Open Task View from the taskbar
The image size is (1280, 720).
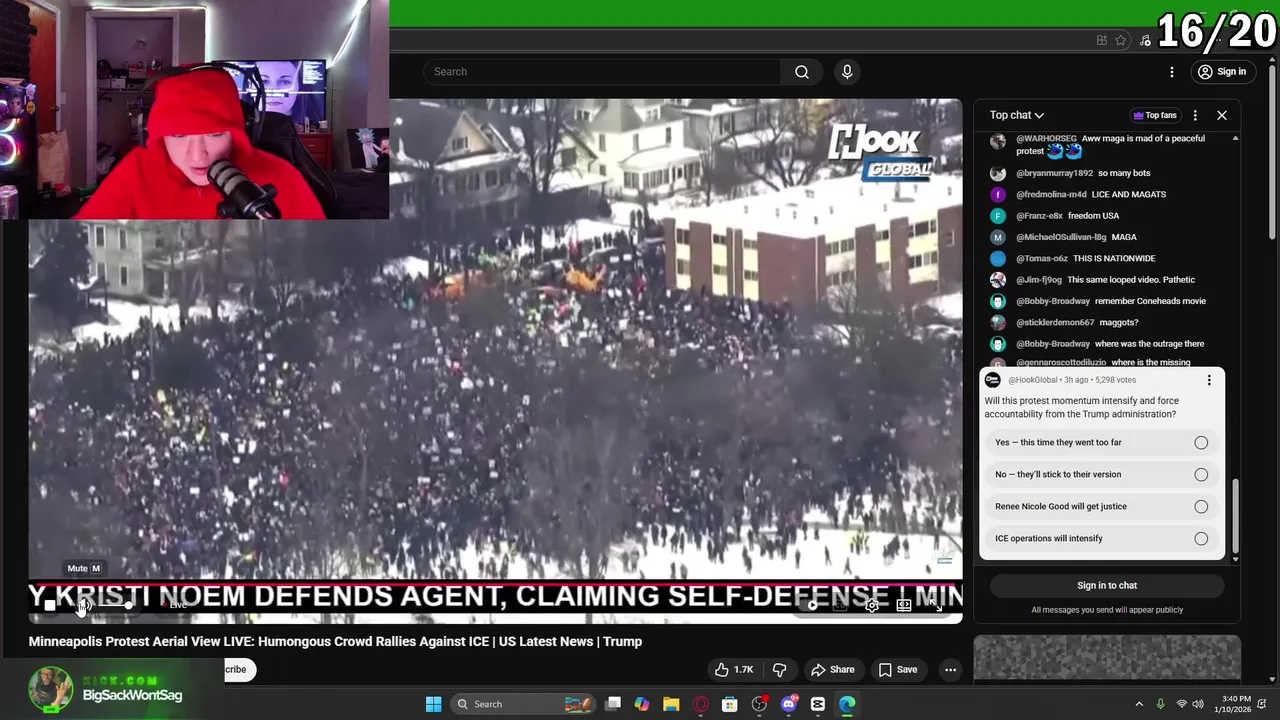613,704
